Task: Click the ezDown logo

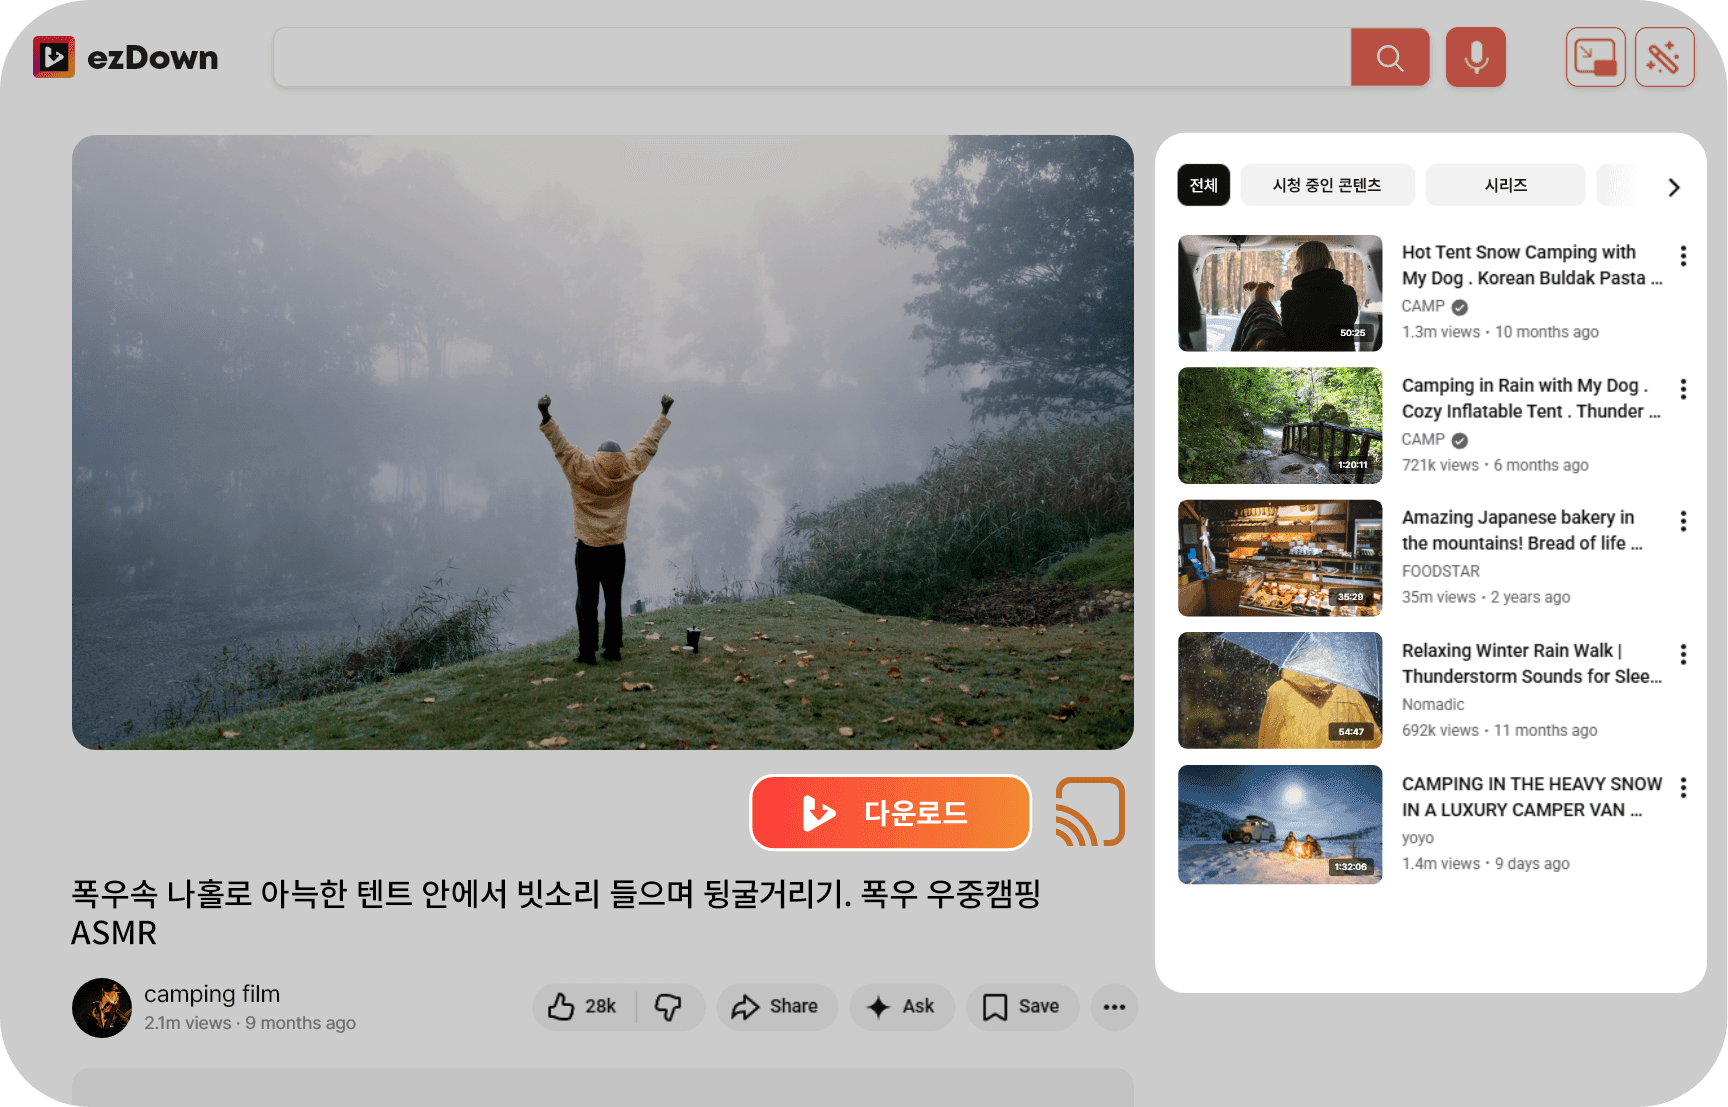Action: (126, 58)
